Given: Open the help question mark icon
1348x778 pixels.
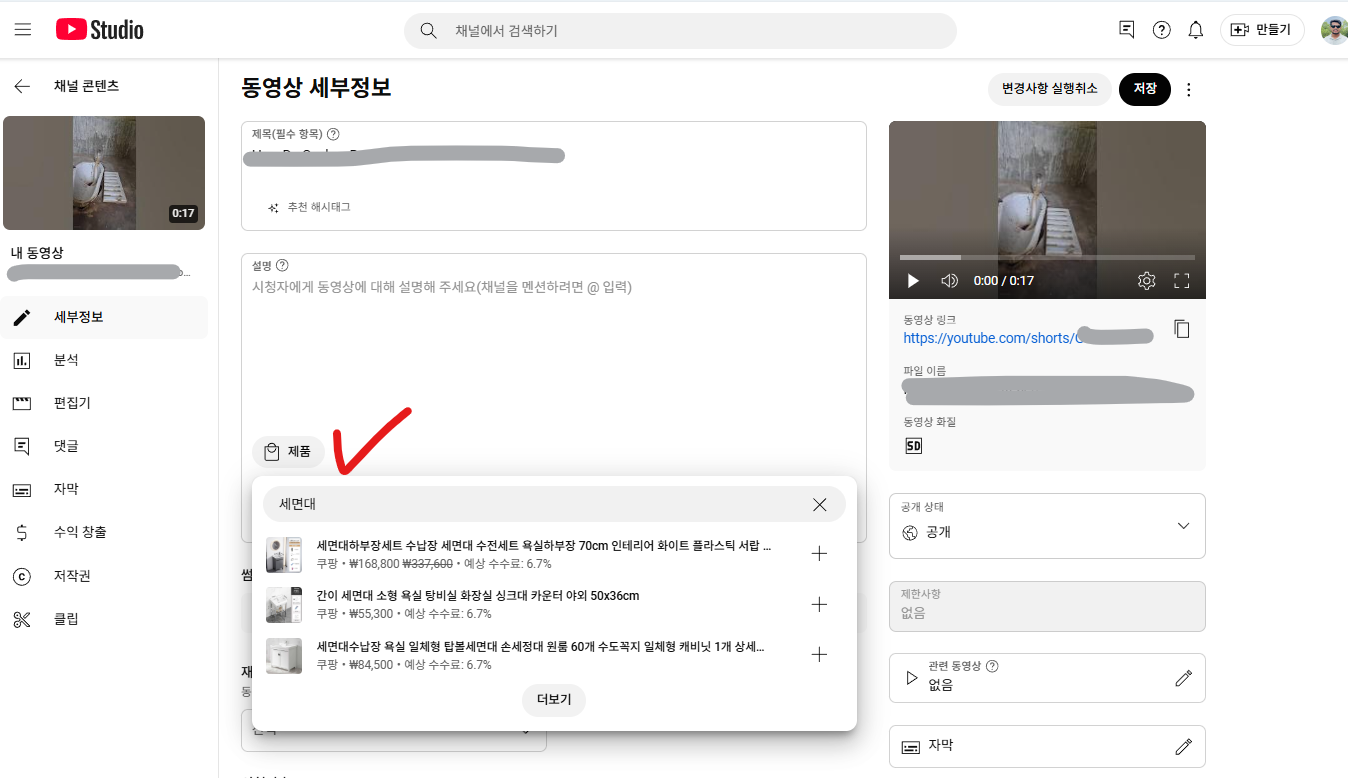Looking at the screenshot, I should point(1161,30).
